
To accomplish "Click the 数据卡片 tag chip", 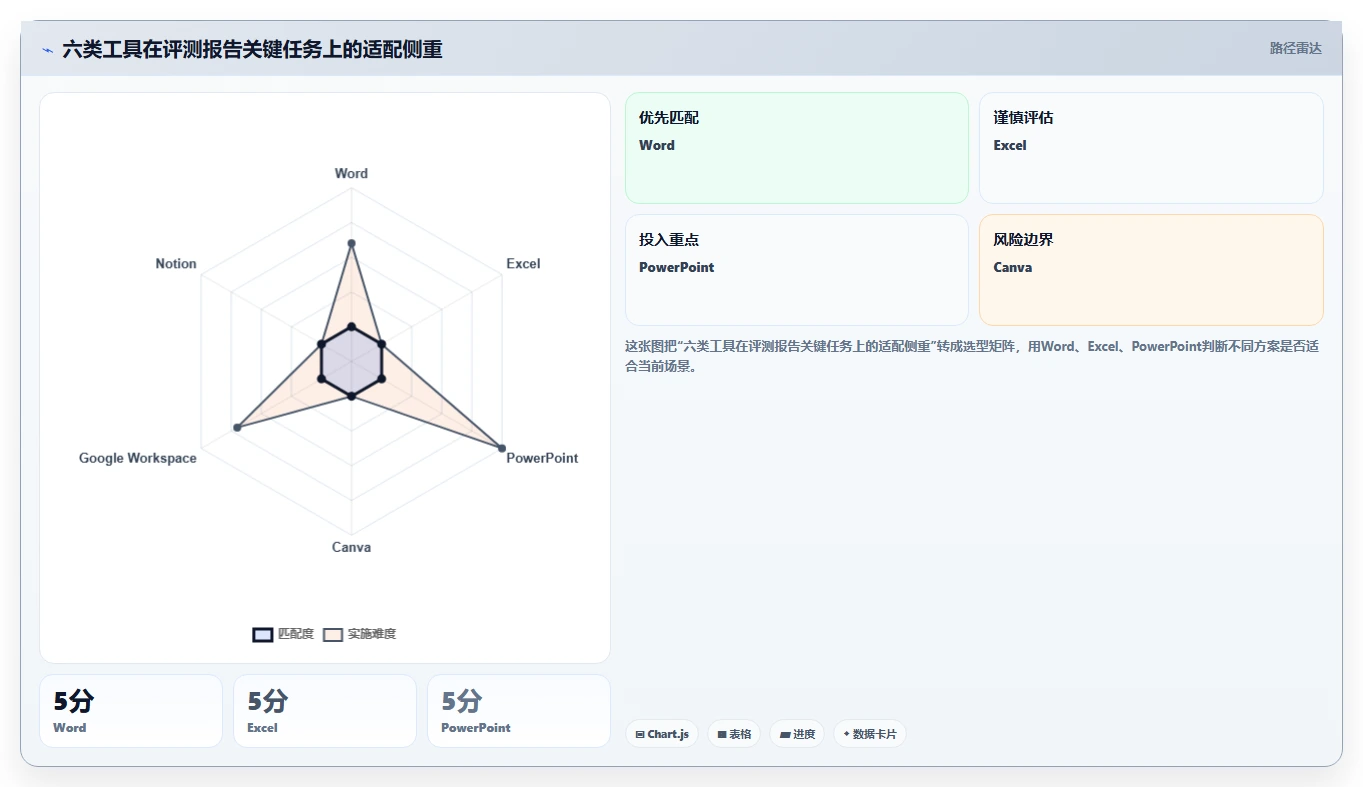I will 870,734.
